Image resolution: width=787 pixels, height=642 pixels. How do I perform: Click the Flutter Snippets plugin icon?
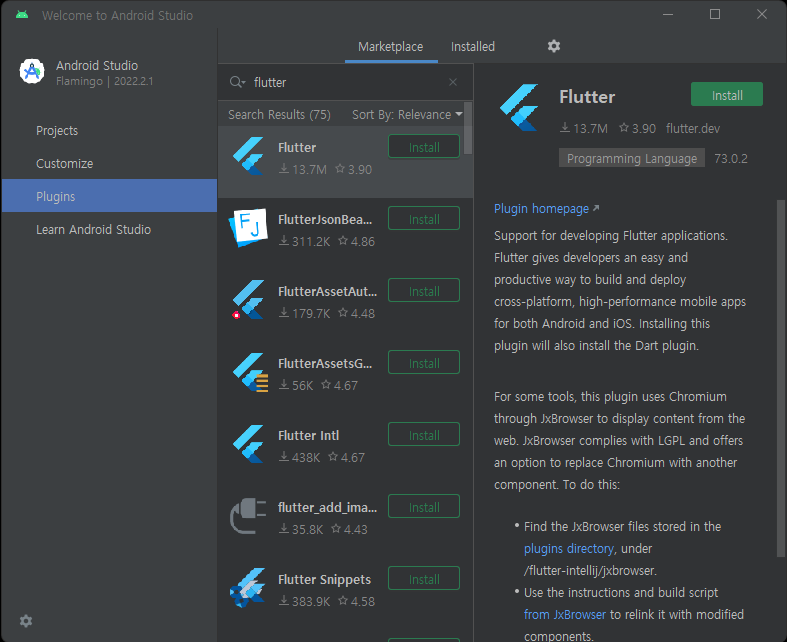coord(248,588)
